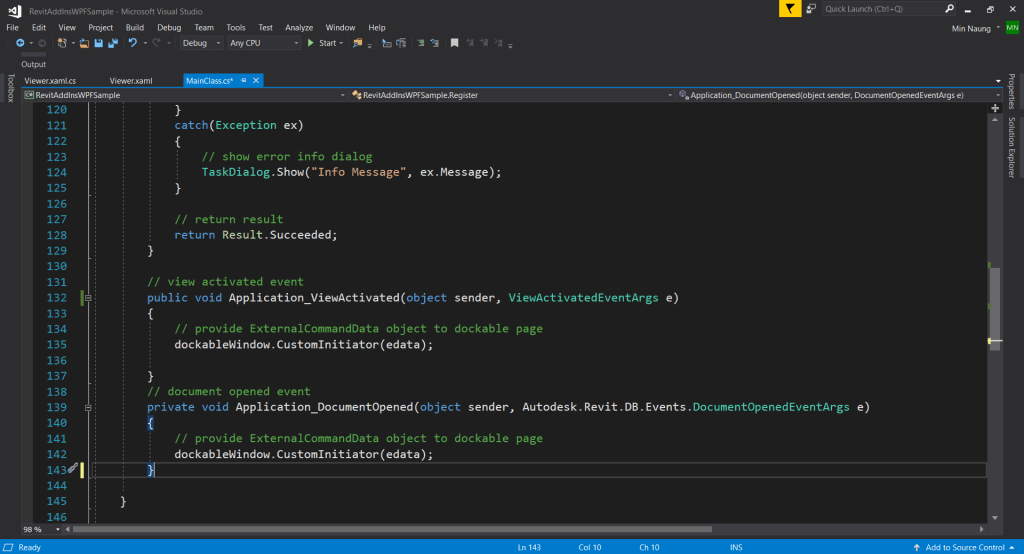This screenshot has width=1024, height=554.
Task: Click the yellow notifications flag icon
Action: [792, 8]
